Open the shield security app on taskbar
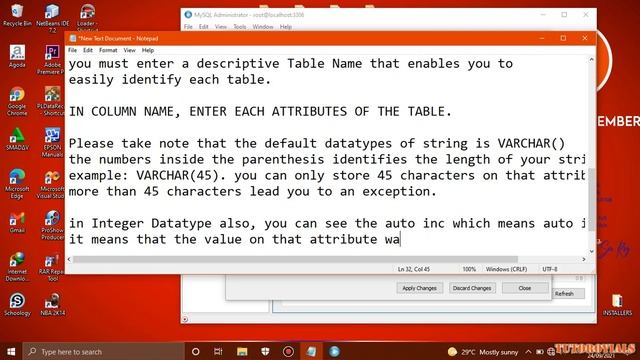This screenshot has width=640, height=360. click(265, 351)
